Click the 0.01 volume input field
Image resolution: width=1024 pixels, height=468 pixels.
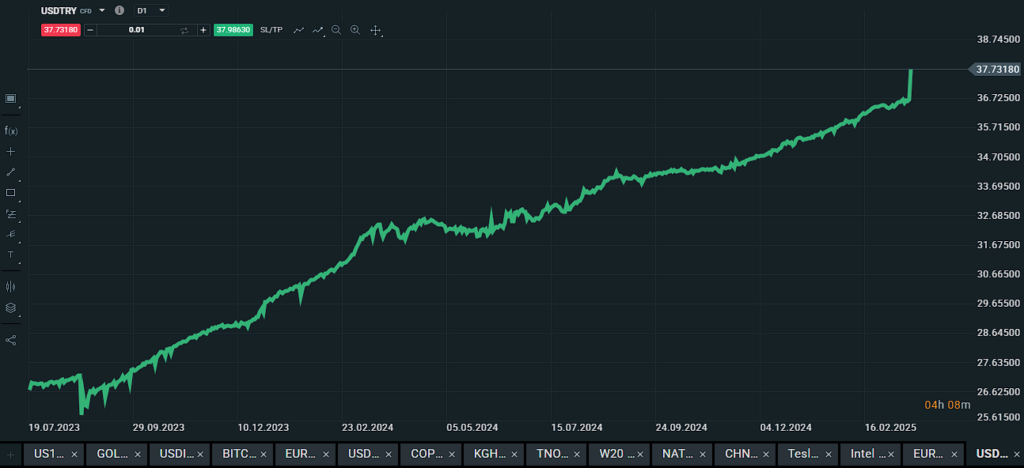(x=137, y=30)
